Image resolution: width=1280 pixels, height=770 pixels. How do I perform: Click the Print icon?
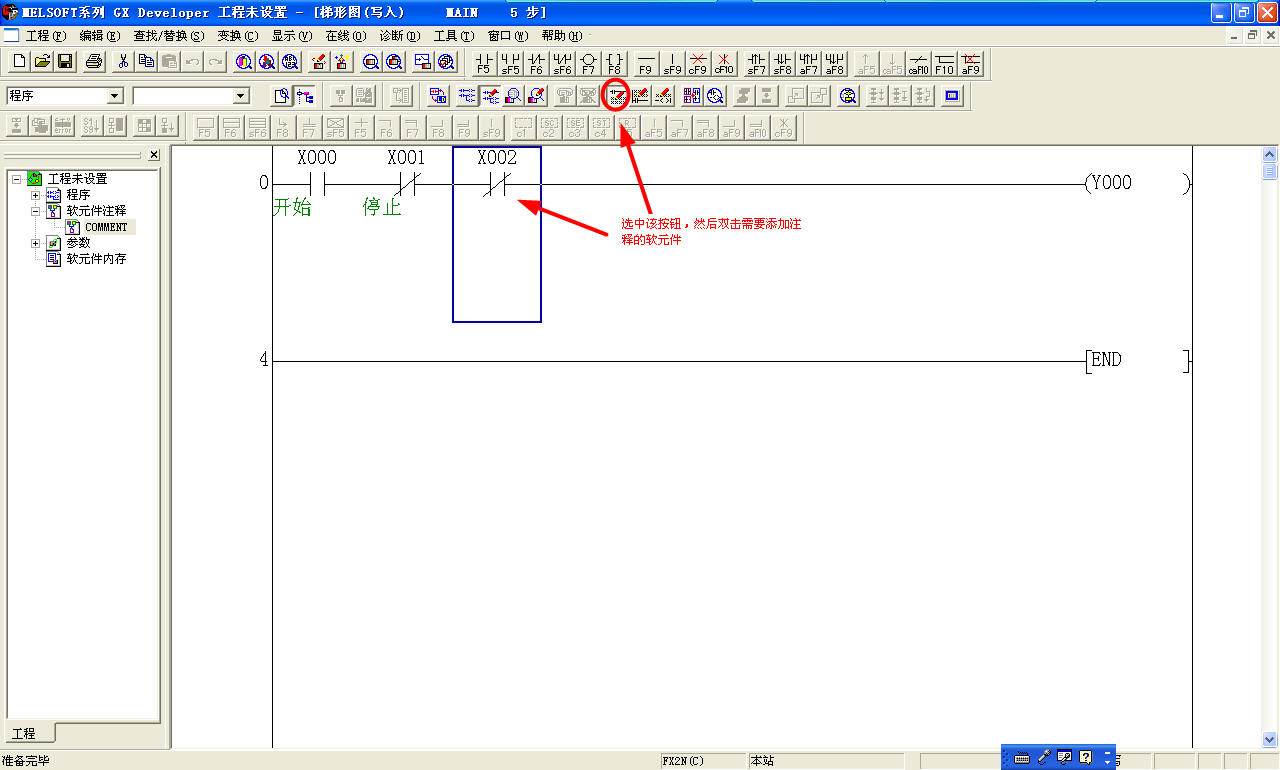pyautogui.click(x=94, y=62)
